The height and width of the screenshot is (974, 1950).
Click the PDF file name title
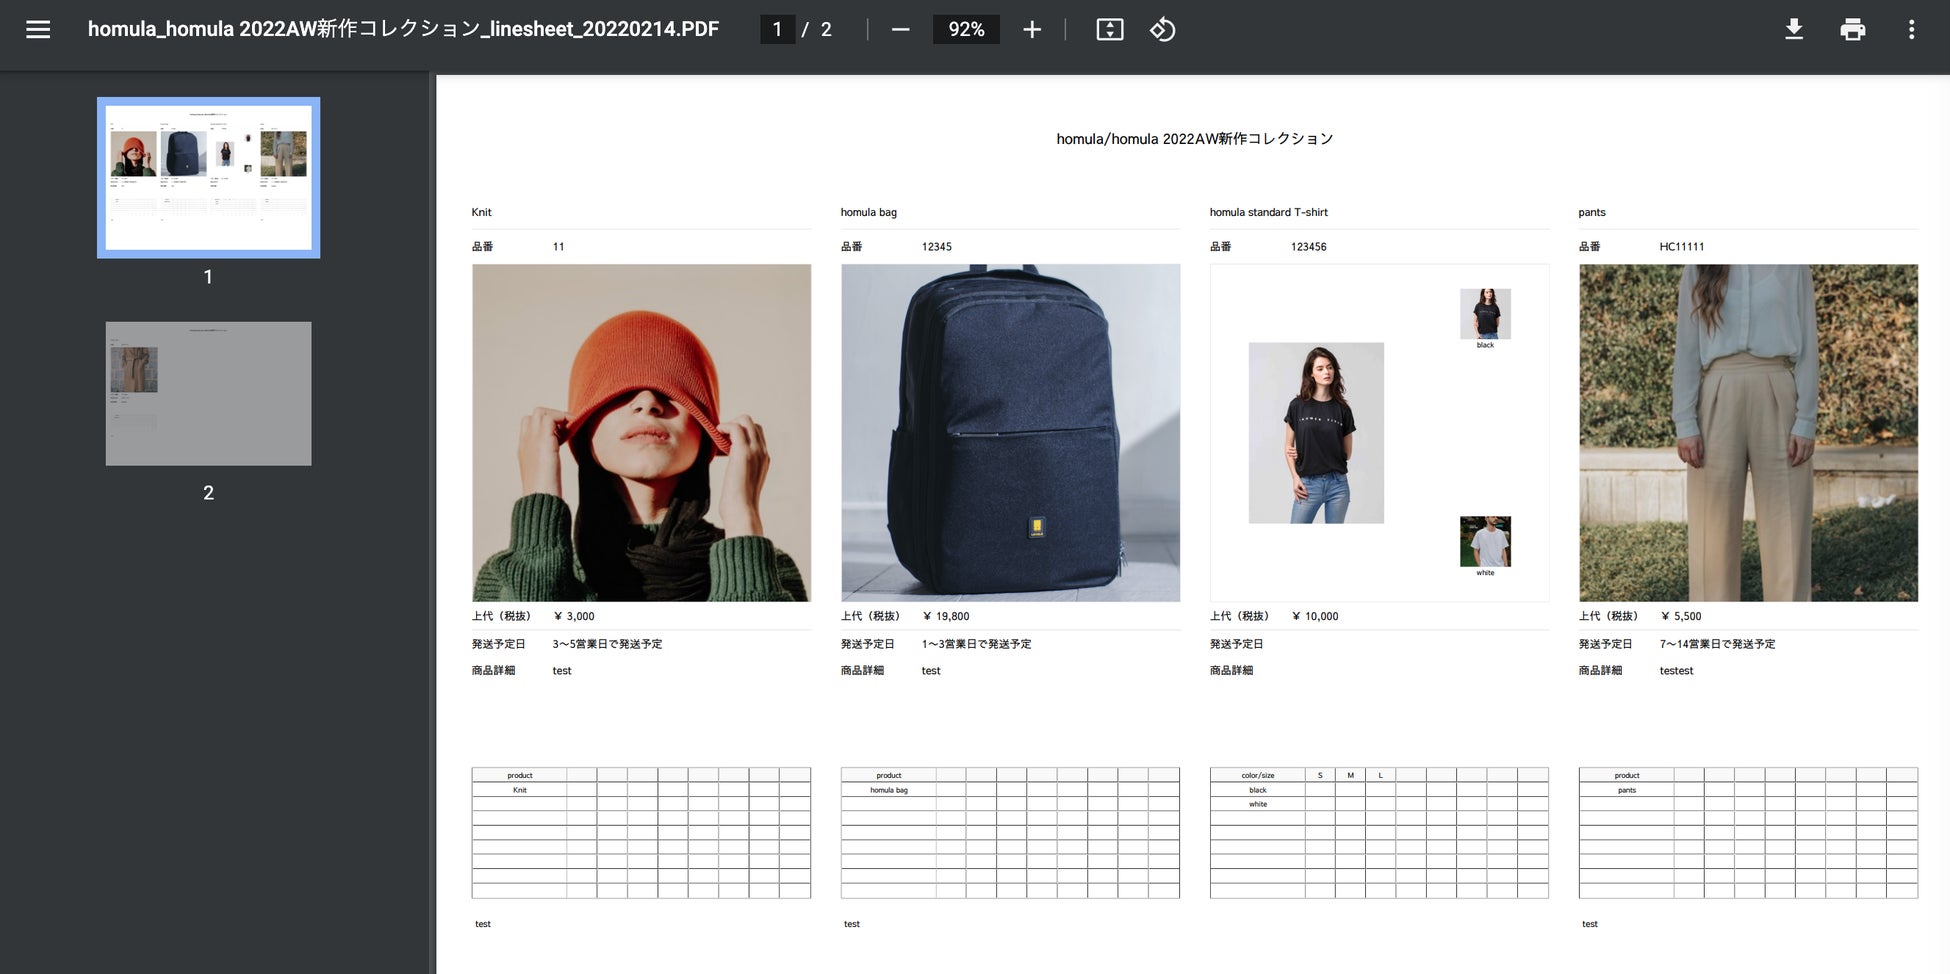pos(403,29)
